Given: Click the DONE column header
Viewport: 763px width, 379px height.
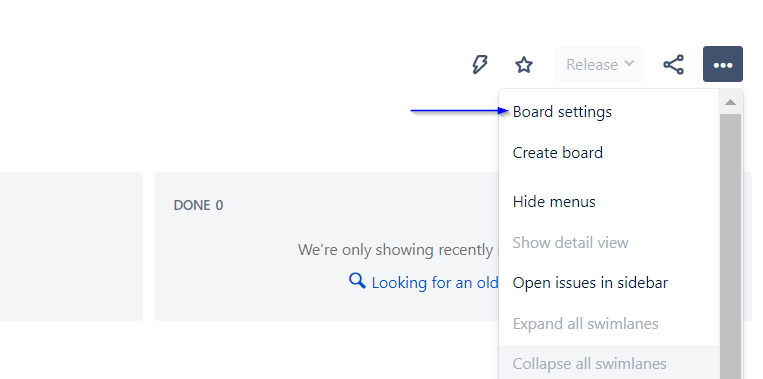Looking at the screenshot, I should 198,205.
